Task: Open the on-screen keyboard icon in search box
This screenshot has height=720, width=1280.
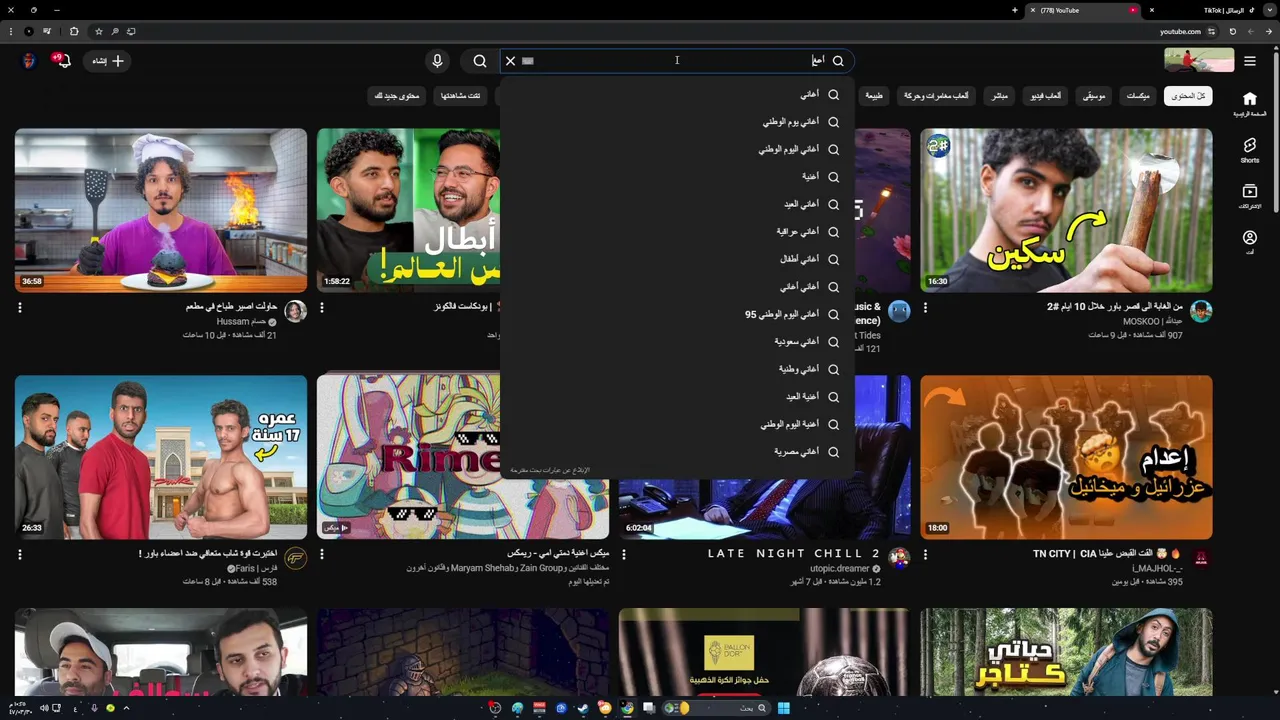Action: click(528, 61)
